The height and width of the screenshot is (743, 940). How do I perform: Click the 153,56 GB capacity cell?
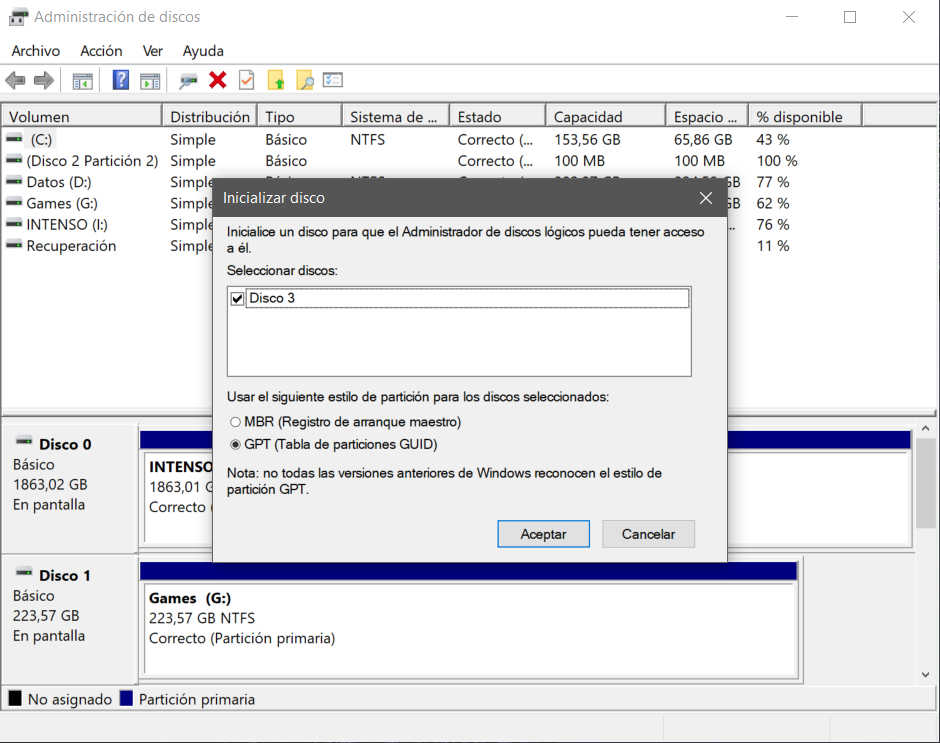(587, 140)
